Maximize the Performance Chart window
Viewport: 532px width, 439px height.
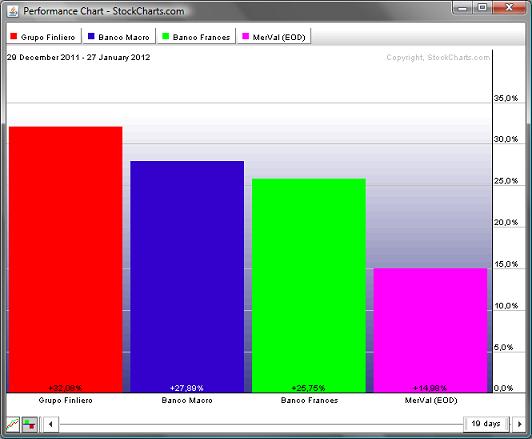482,7
